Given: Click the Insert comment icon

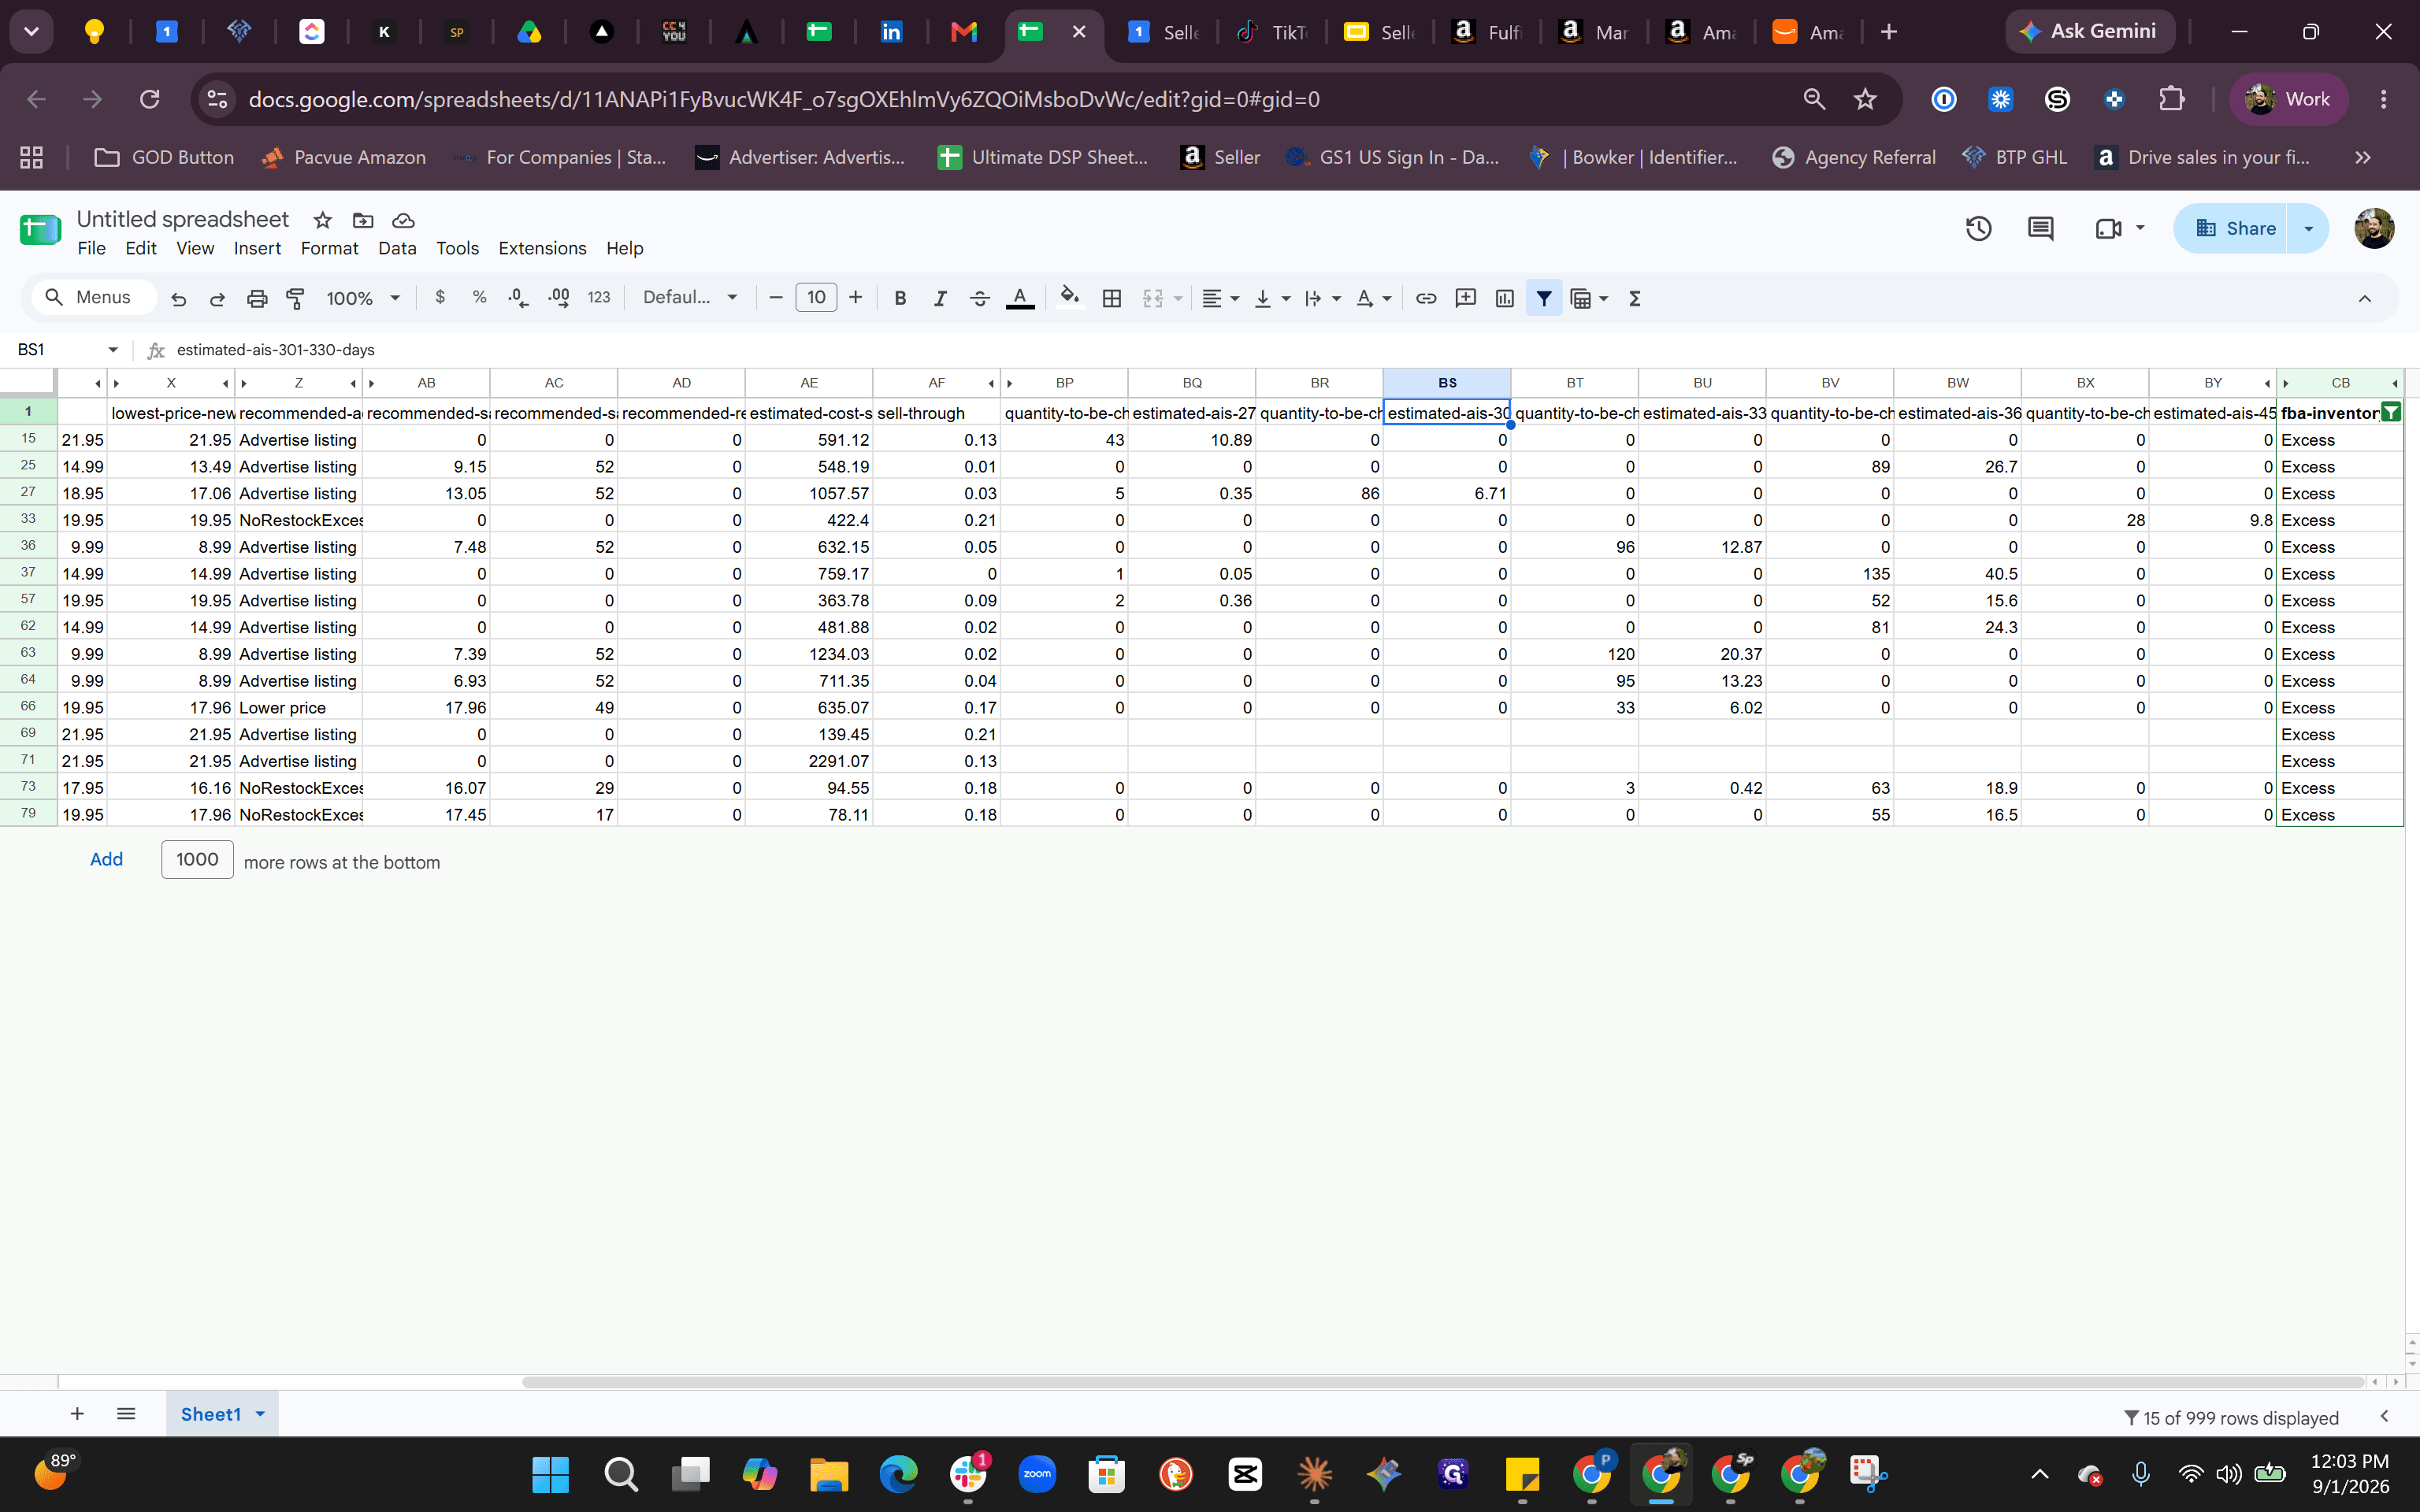Looking at the screenshot, I should pos(1465,298).
